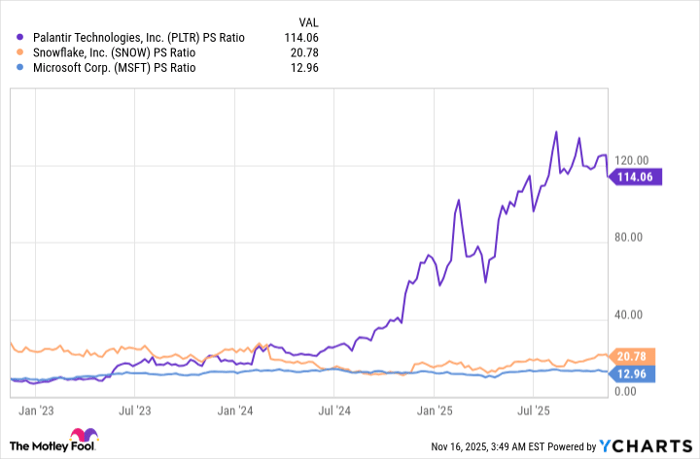Click the Jul '23 x-axis label
This screenshot has width=700, height=459.
135,411
